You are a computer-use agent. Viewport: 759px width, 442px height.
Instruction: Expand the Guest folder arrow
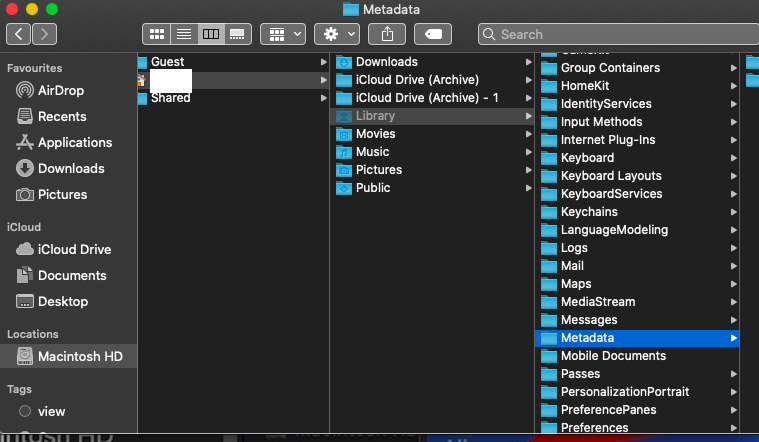(x=323, y=62)
